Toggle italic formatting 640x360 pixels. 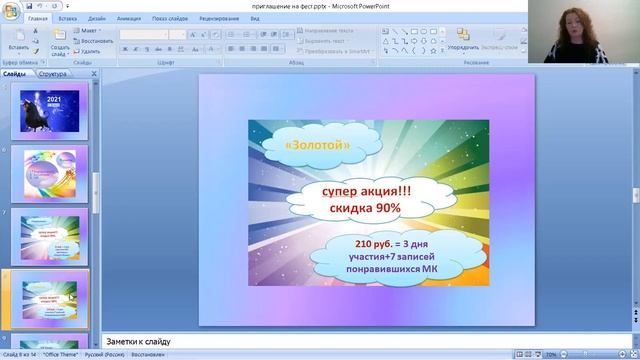pos(136,49)
